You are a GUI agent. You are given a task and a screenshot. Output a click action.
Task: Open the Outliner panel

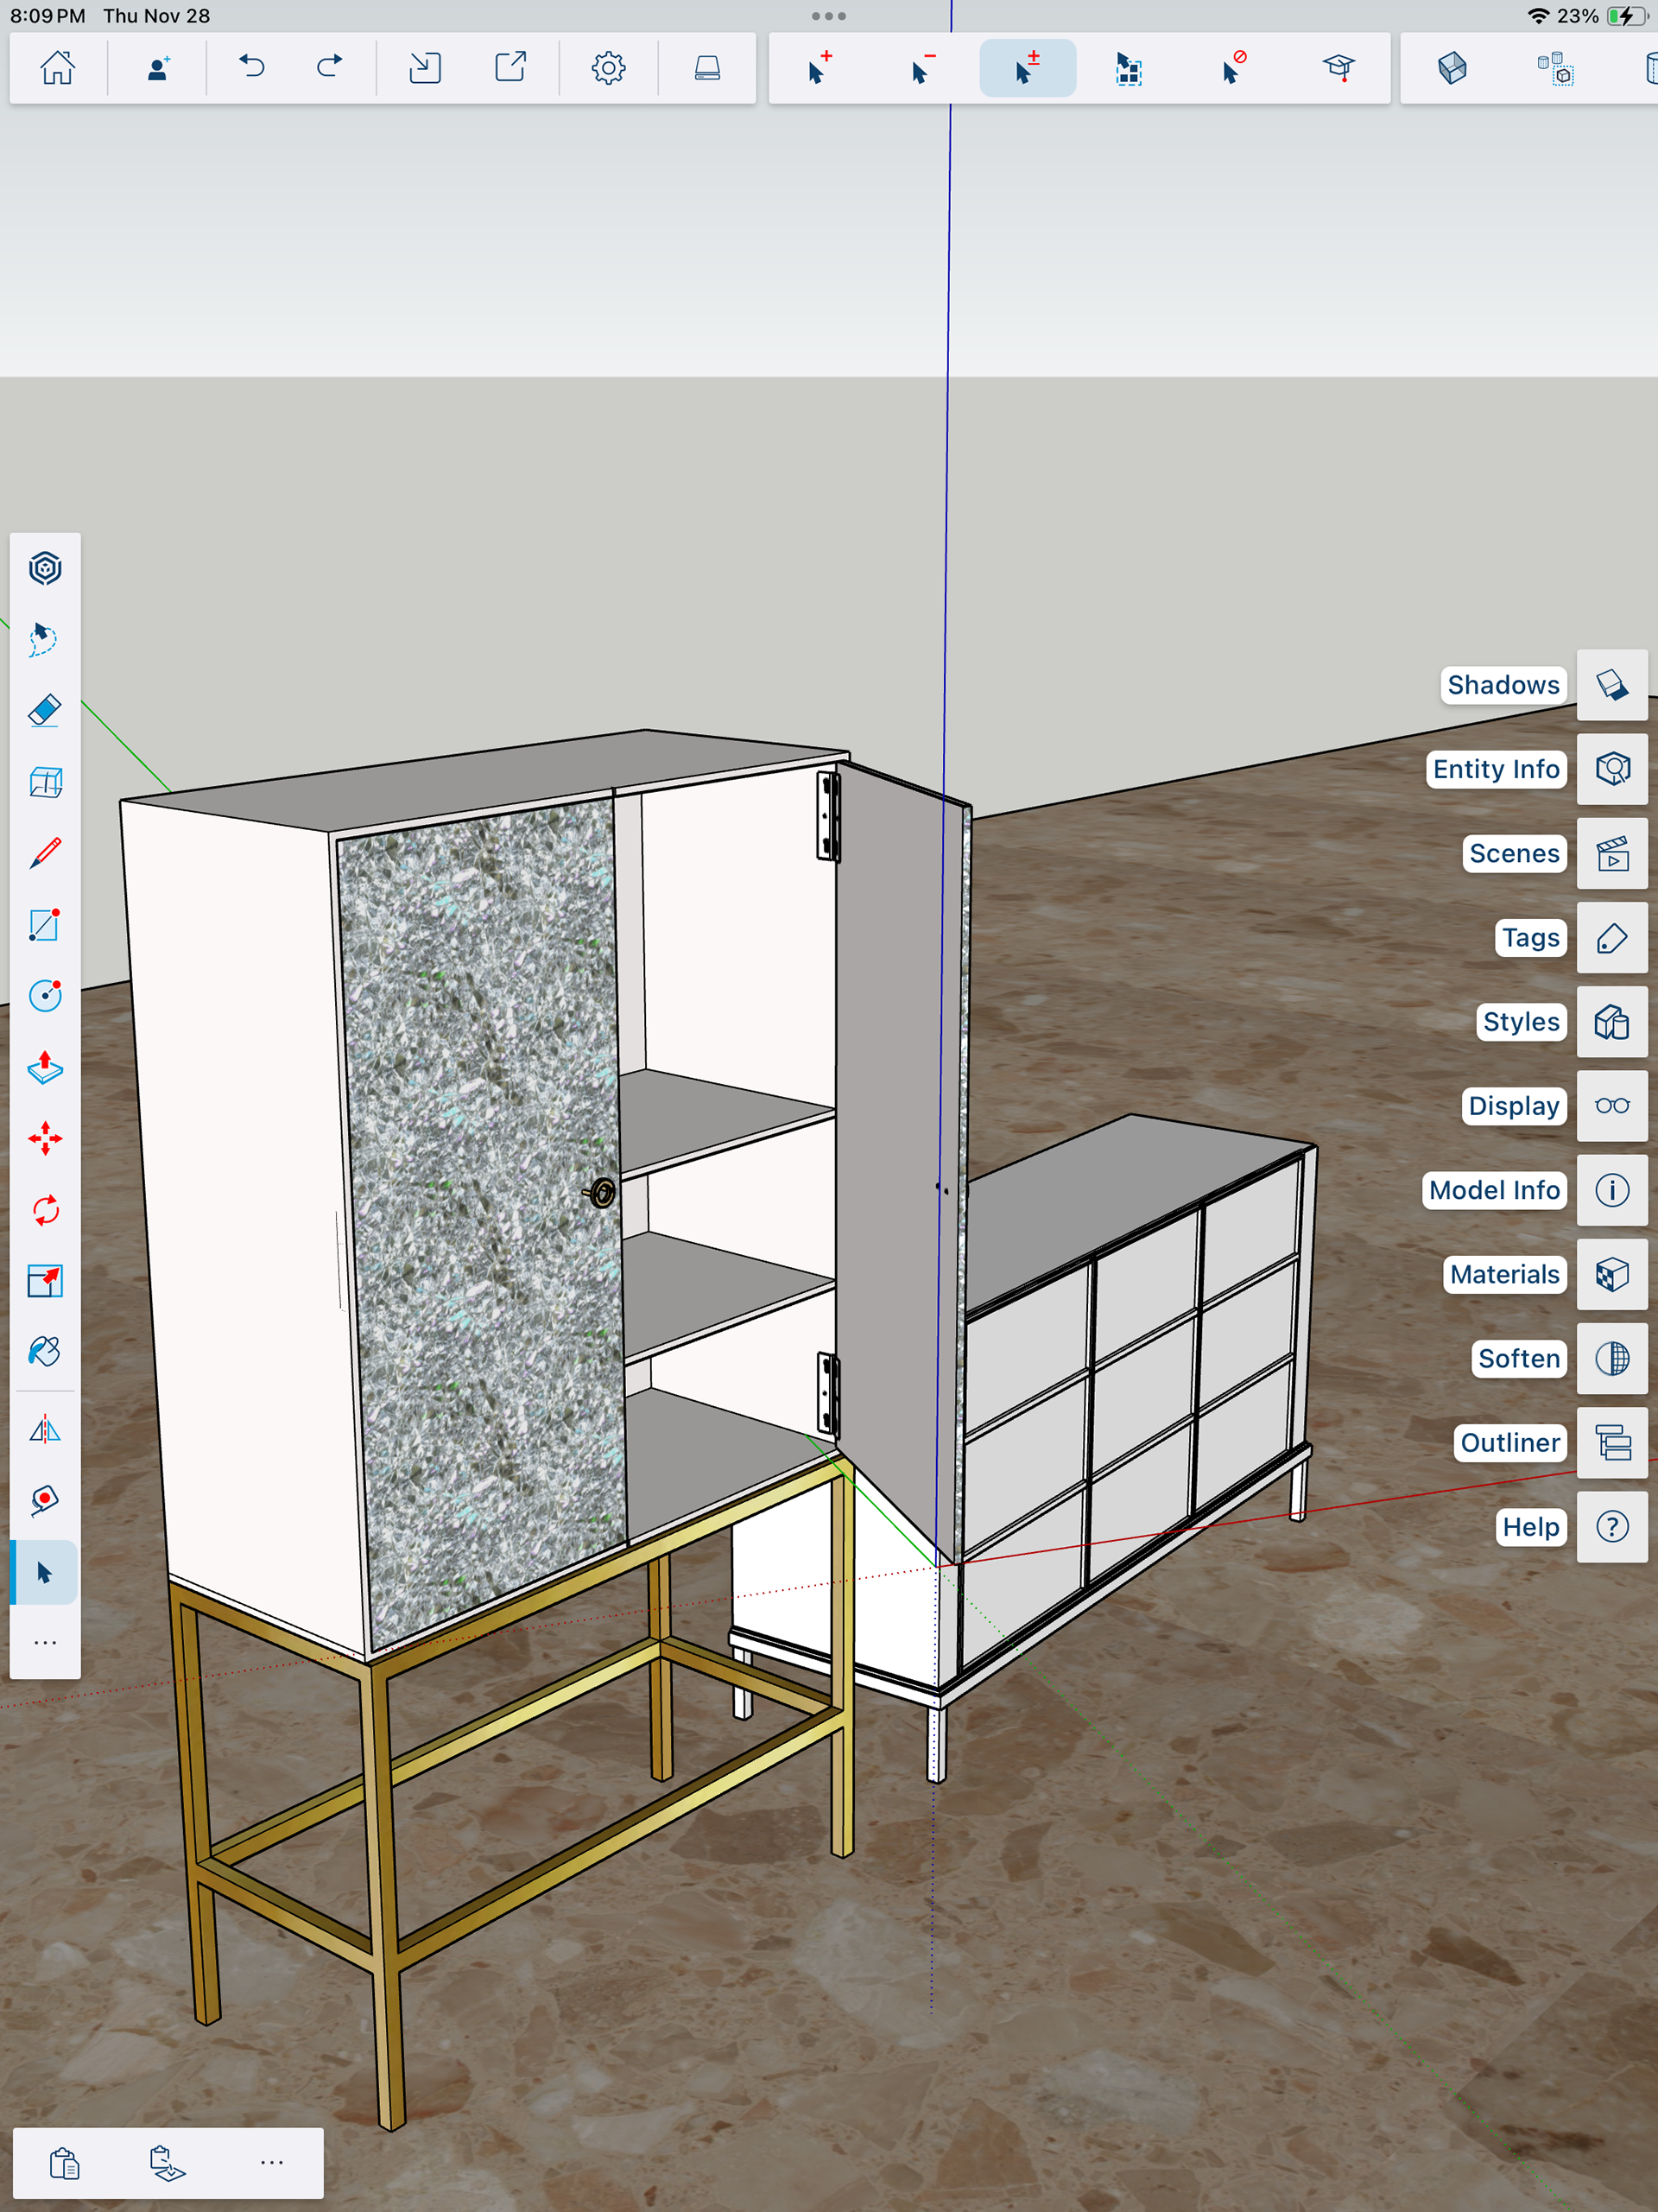1611,1442
